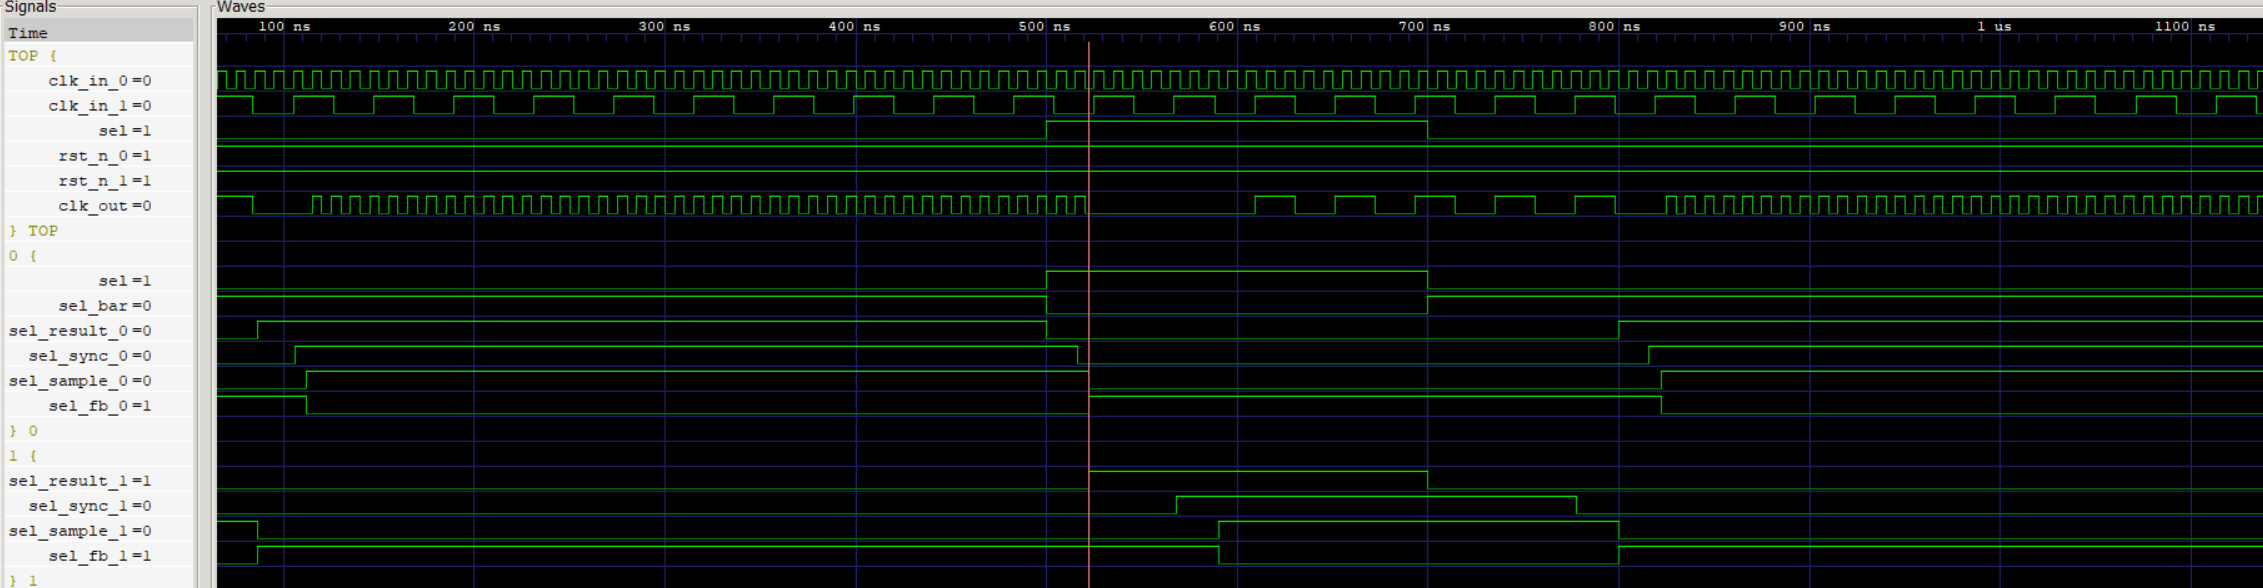Collapse the 1 { signal group
Image resolution: width=2263 pixels, height=588 pixels.
[23, 456]
